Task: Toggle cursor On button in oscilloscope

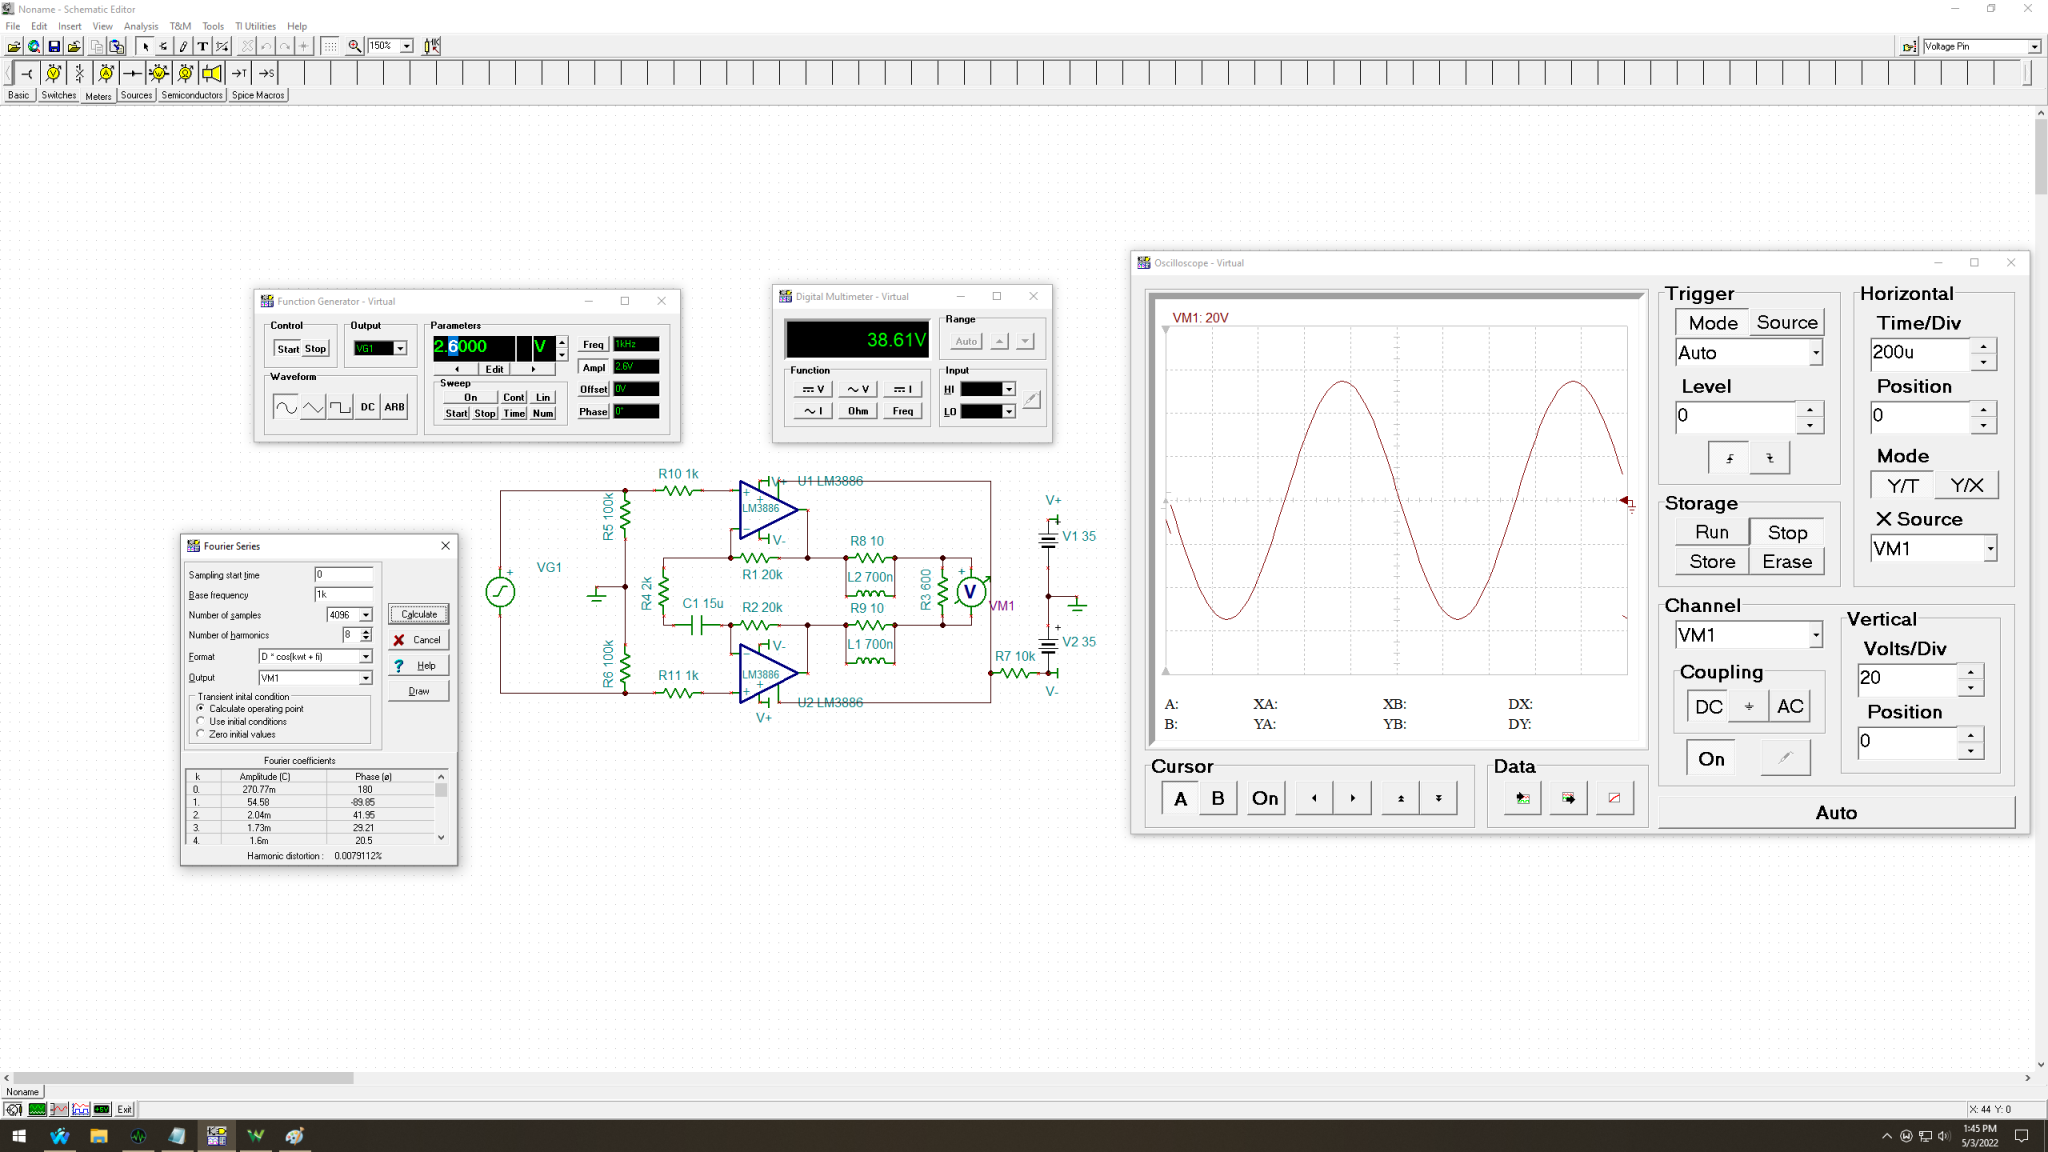Action: coord(1265,798)
